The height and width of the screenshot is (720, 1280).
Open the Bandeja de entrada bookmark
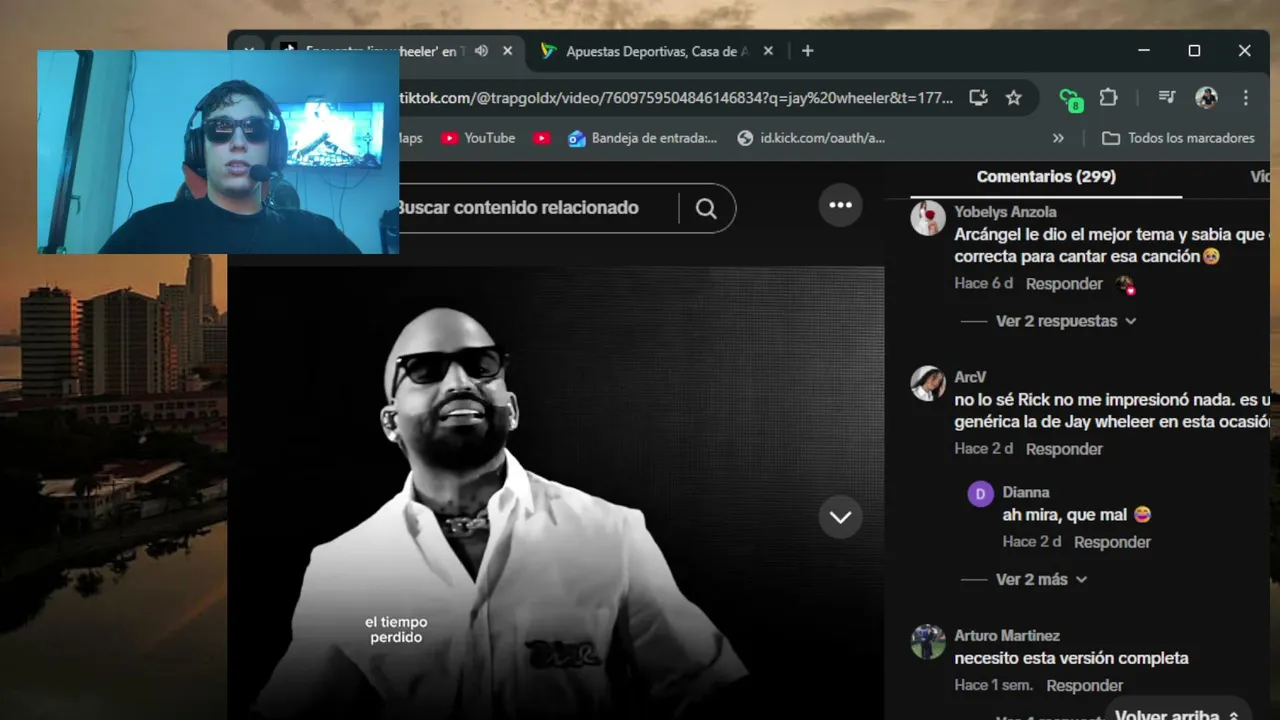[642, 138]
